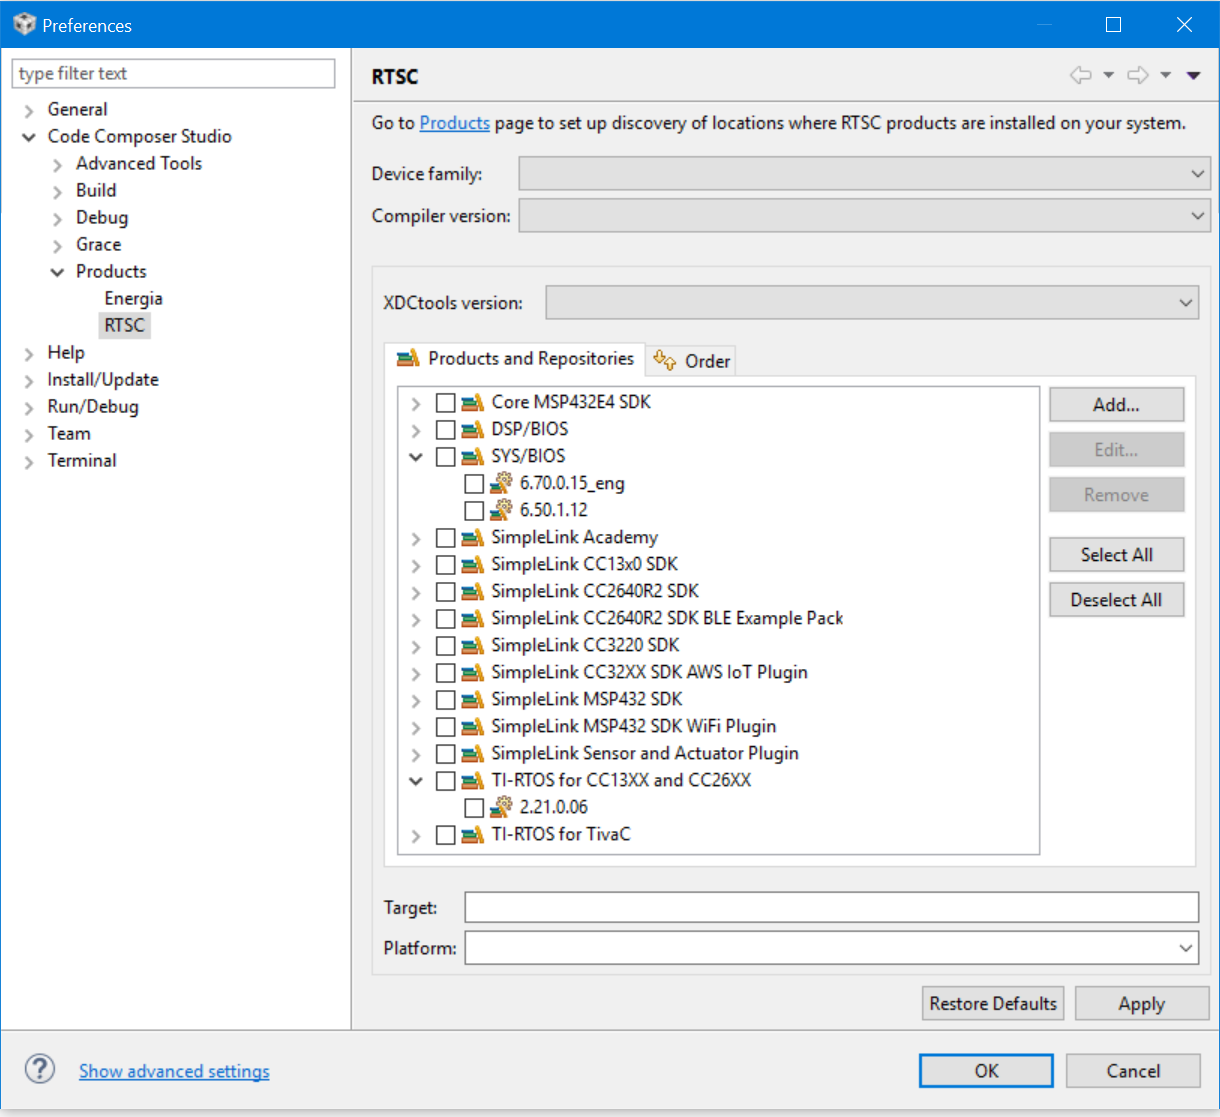Open the help question mark icon

40,1069
